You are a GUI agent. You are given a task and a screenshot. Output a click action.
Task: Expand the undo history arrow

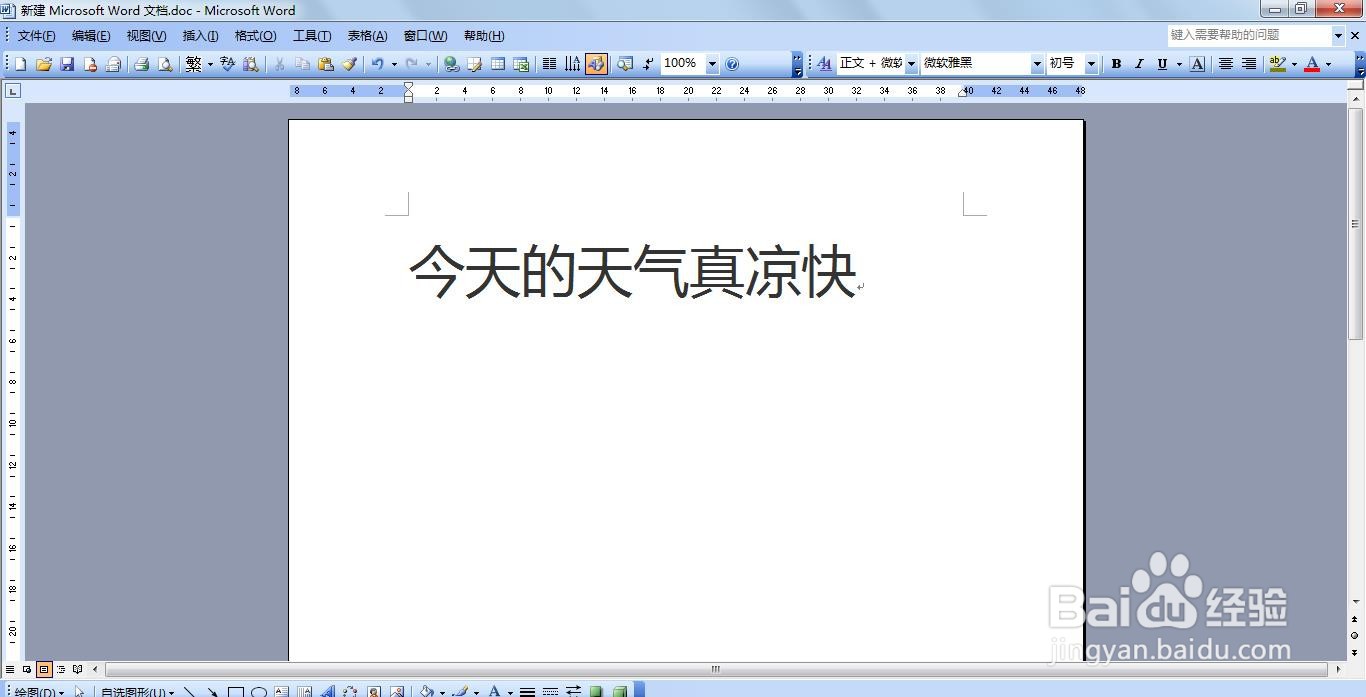coord(393,64)
